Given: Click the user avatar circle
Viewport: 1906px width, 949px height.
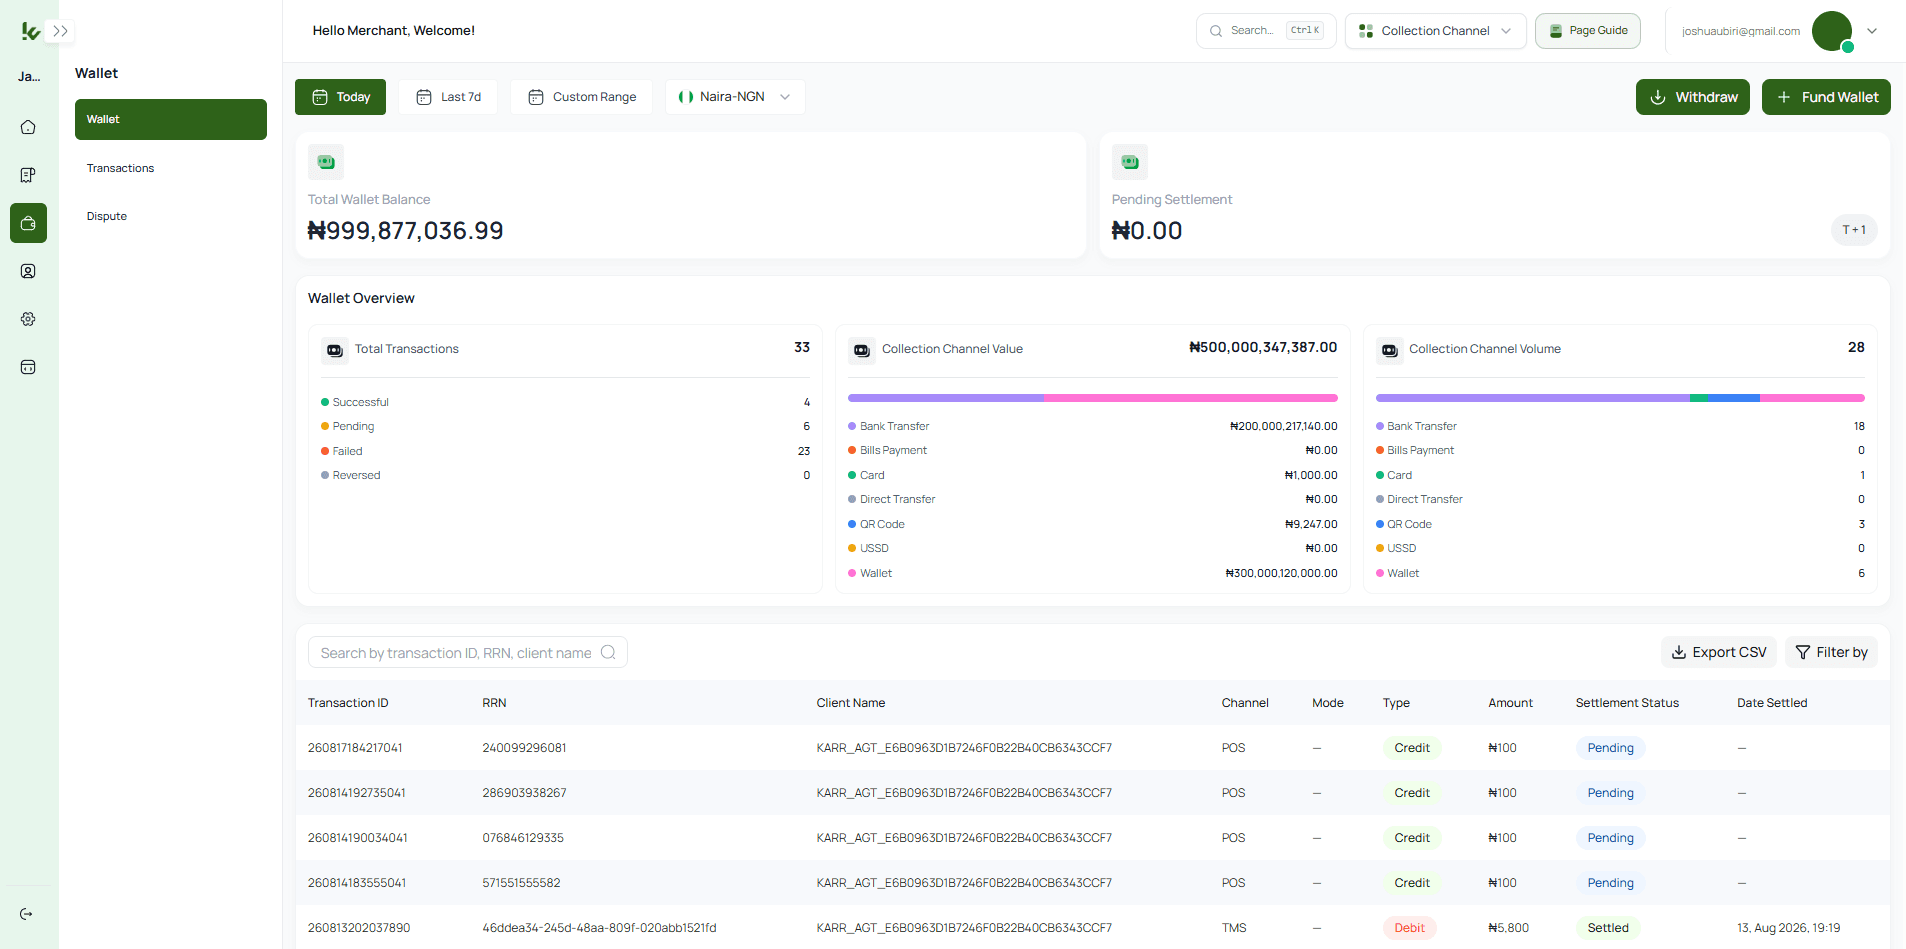Looking at the screenshot, I should (x=1832, y=31).
